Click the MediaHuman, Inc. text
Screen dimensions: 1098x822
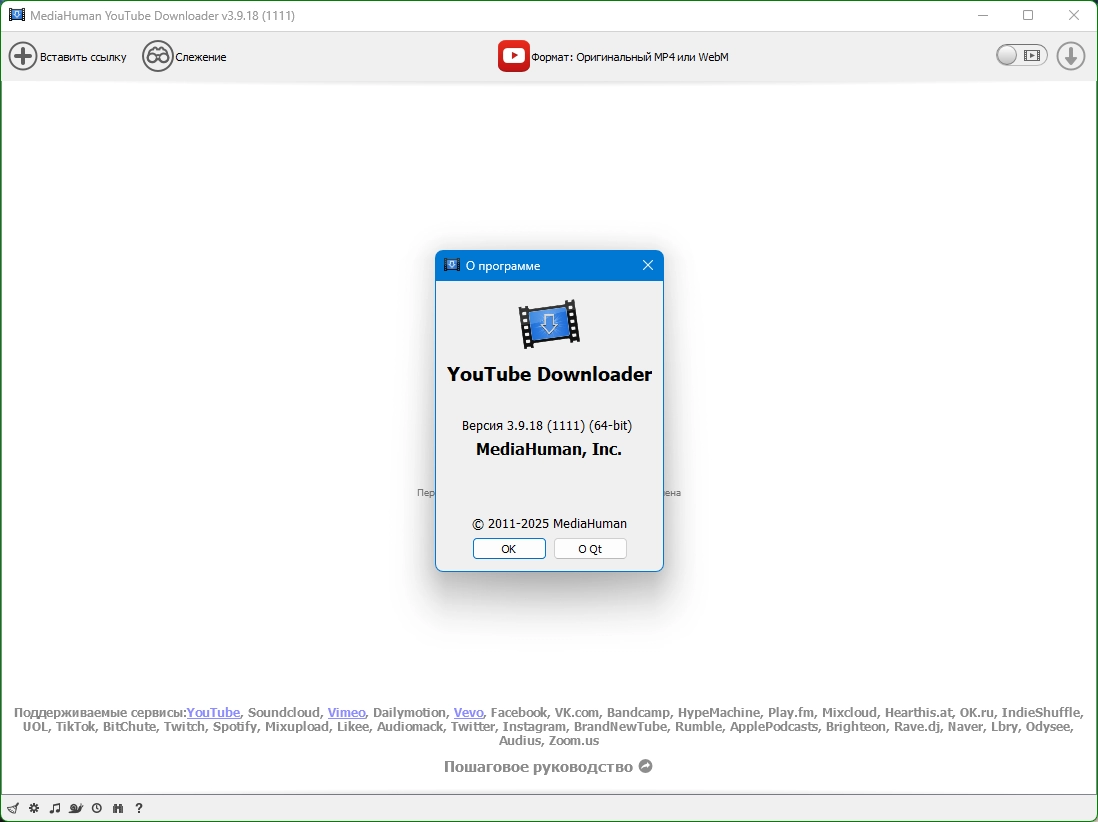click(549, 450)
